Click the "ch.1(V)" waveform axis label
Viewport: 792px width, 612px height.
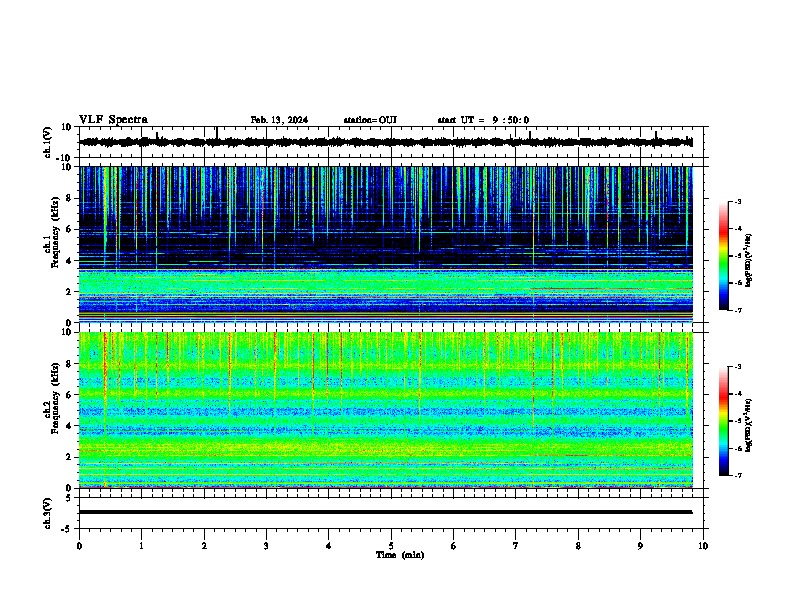(x=47, y=142)
